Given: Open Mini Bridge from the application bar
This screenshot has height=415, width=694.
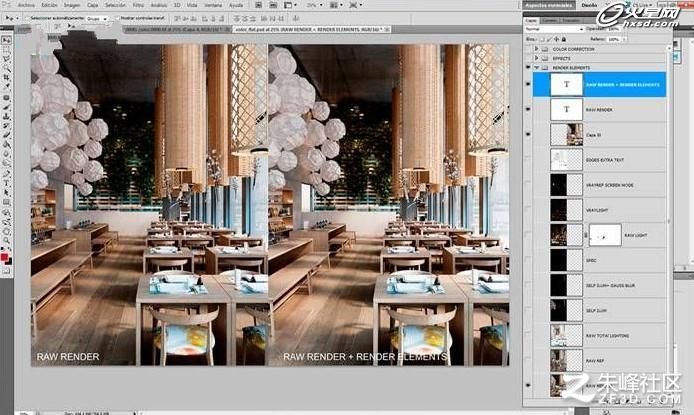Looking at the screenshot, I should point(273,5).
